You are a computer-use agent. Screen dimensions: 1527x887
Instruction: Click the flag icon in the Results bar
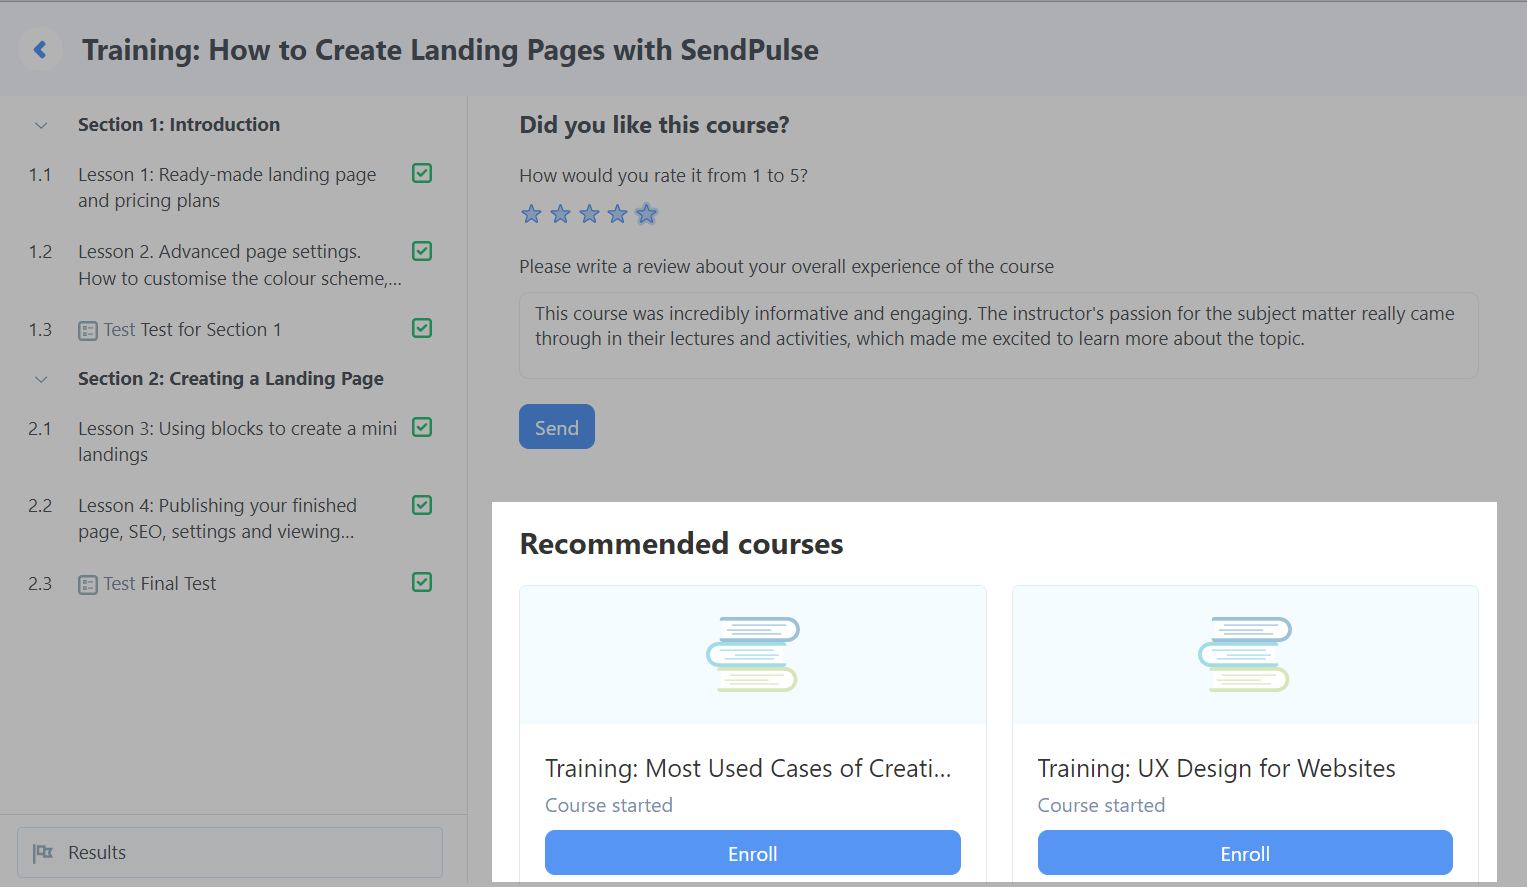[43, 853]
